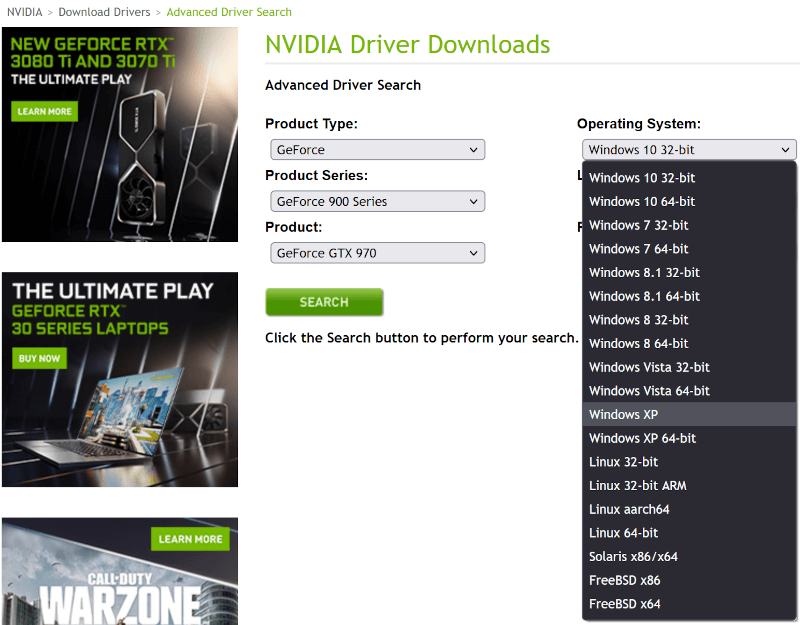Collapse the Operating System dropdown
This screenshot has width=800, height=625.
click(x=688, y=149)
